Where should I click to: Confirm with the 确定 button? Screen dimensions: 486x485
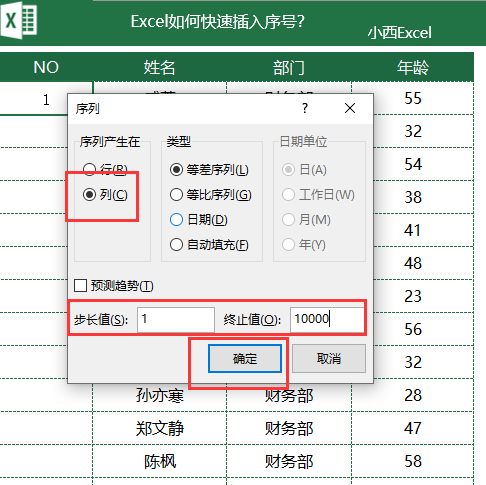click(x=245, y=359)
